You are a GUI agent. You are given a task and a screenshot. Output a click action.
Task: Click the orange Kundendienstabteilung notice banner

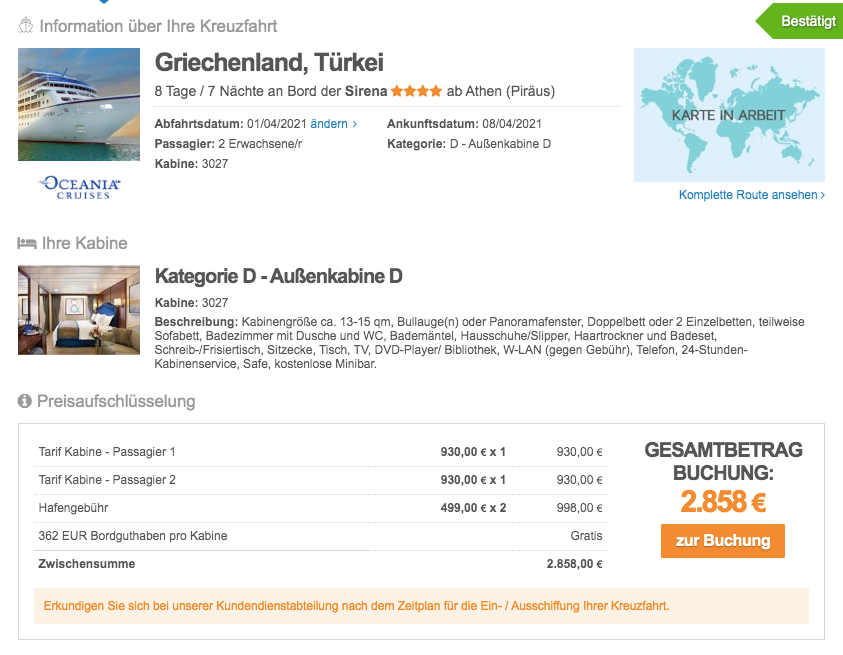(421, 606)
